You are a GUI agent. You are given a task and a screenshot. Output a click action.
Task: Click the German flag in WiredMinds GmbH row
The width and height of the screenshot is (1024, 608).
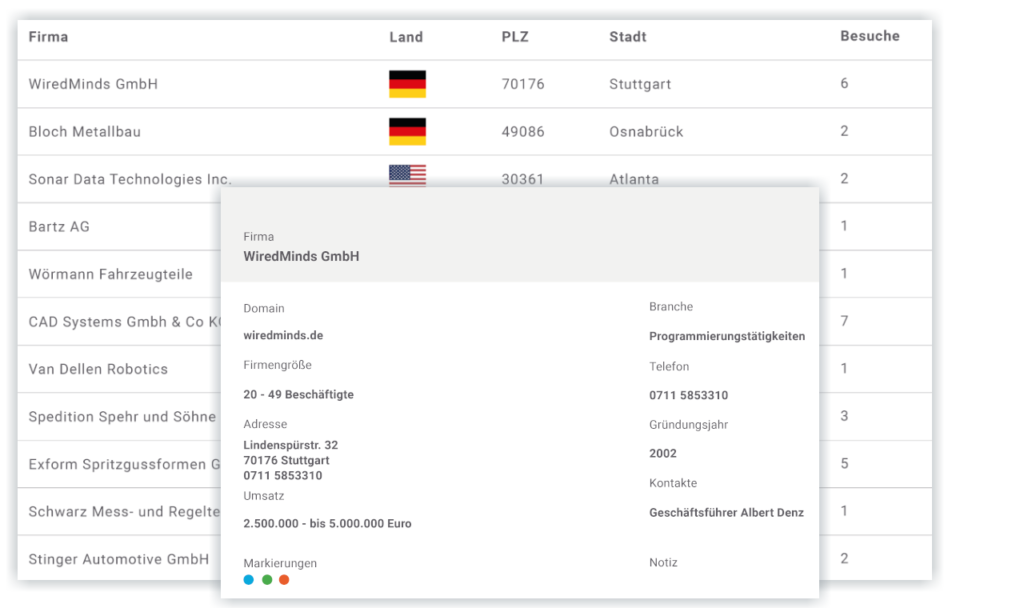(x=408, y=84)
